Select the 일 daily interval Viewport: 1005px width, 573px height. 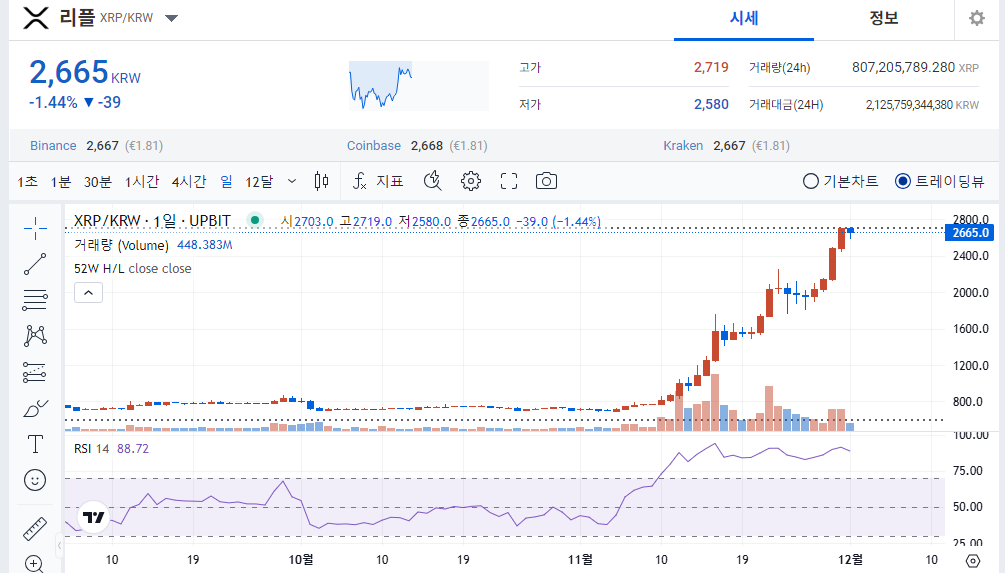point(226,182)
